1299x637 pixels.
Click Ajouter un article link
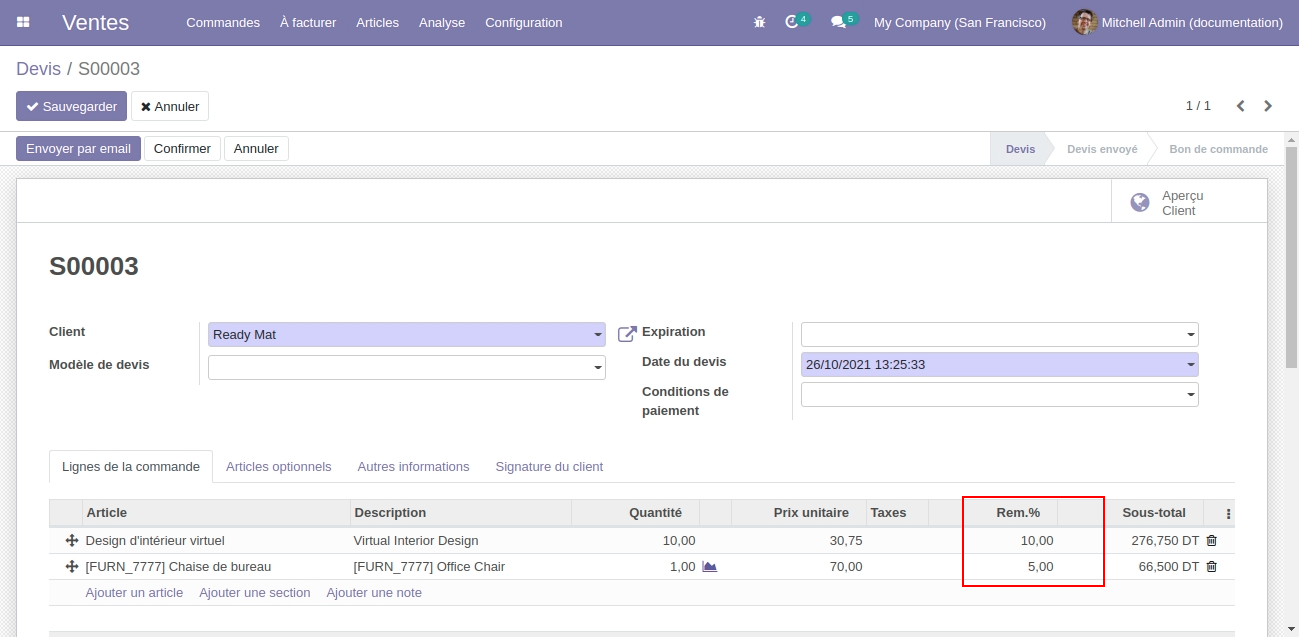coord(134,593)
